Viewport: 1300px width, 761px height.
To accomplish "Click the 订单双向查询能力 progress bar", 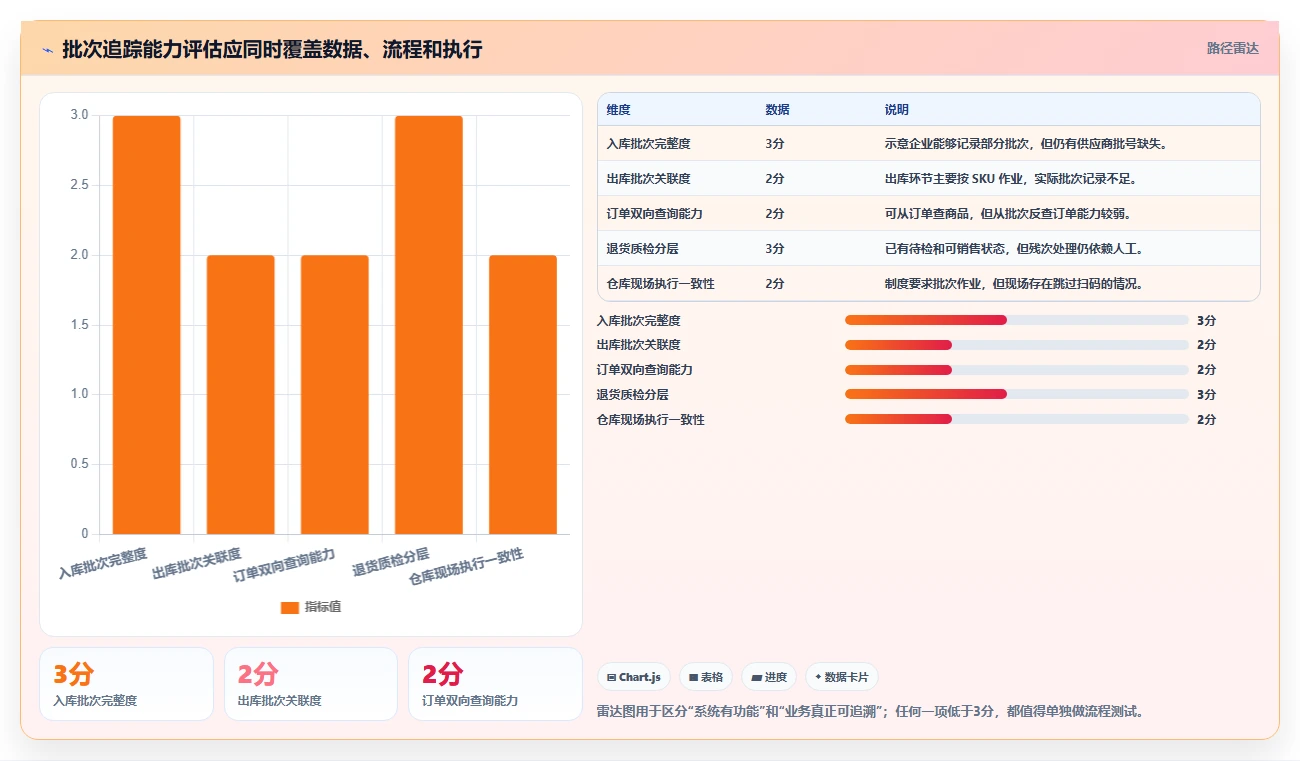I will (1016, 370).
